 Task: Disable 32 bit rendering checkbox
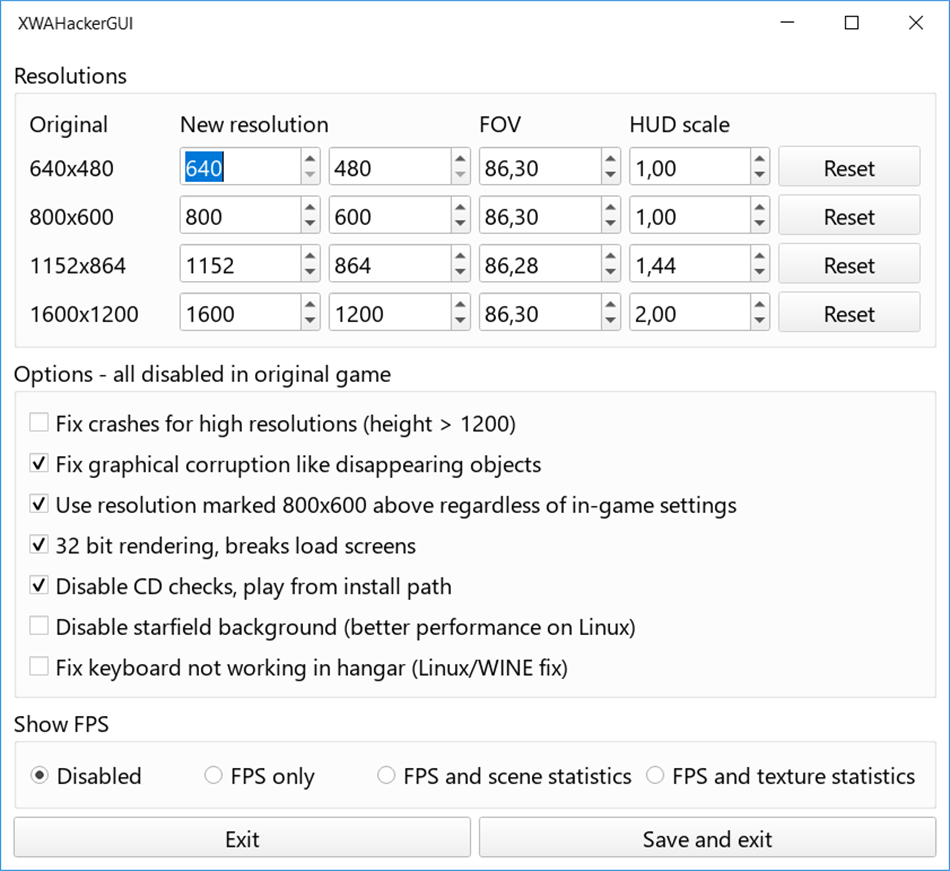click(x=39, y=545)
